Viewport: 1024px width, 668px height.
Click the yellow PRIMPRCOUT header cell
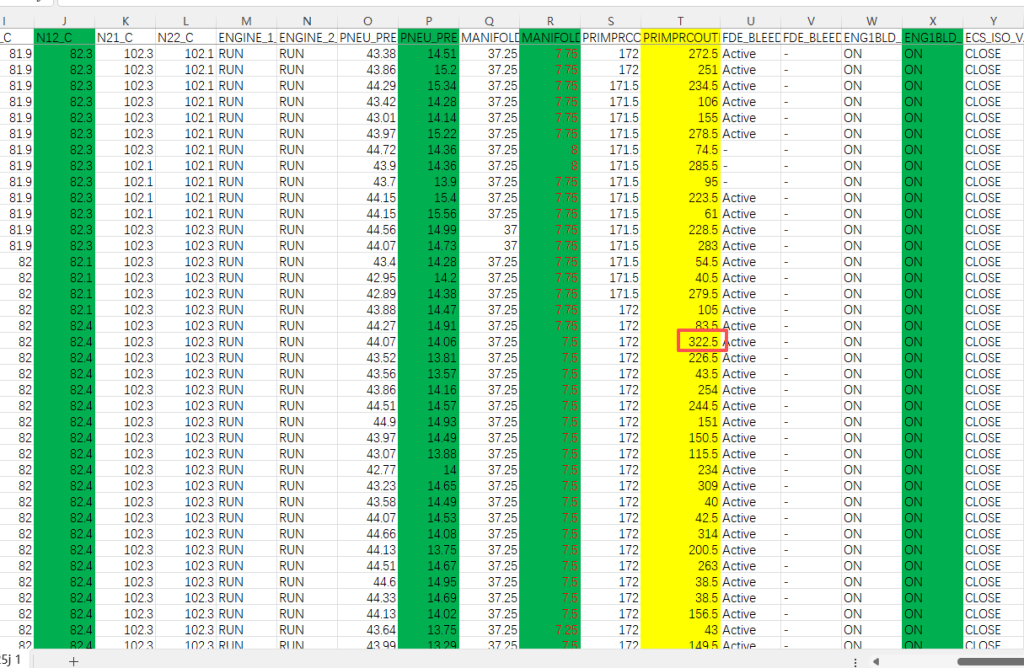click(680, 37)
